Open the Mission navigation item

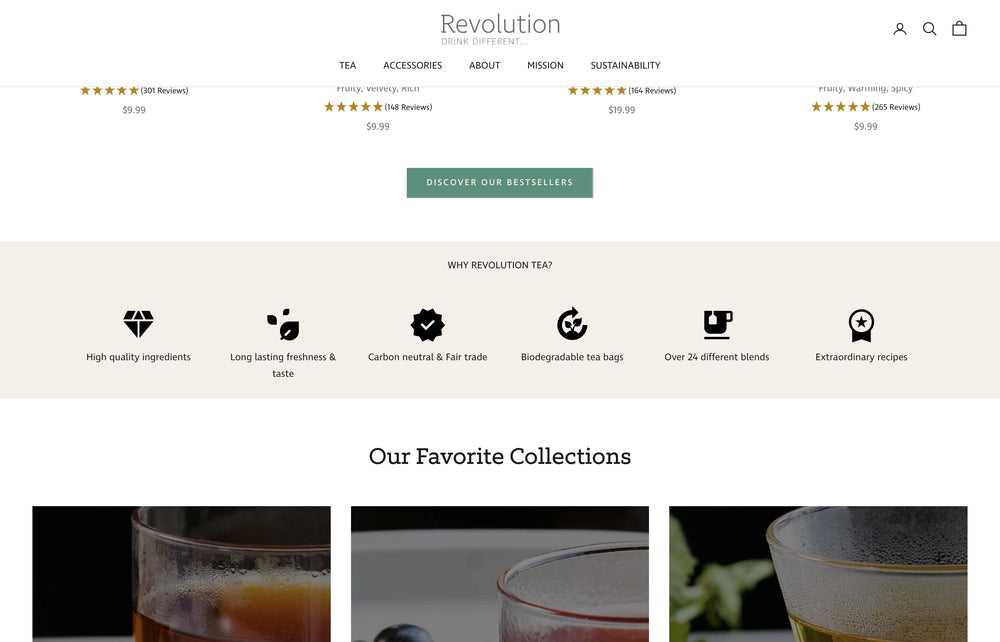[545, 66]
